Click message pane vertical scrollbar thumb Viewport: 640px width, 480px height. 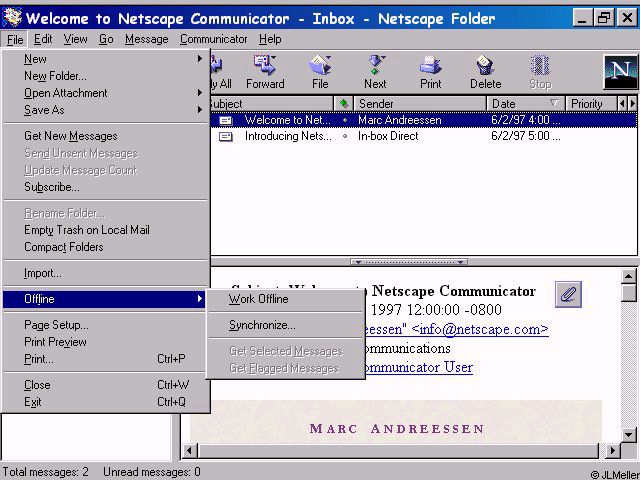[x=629, y=293]
